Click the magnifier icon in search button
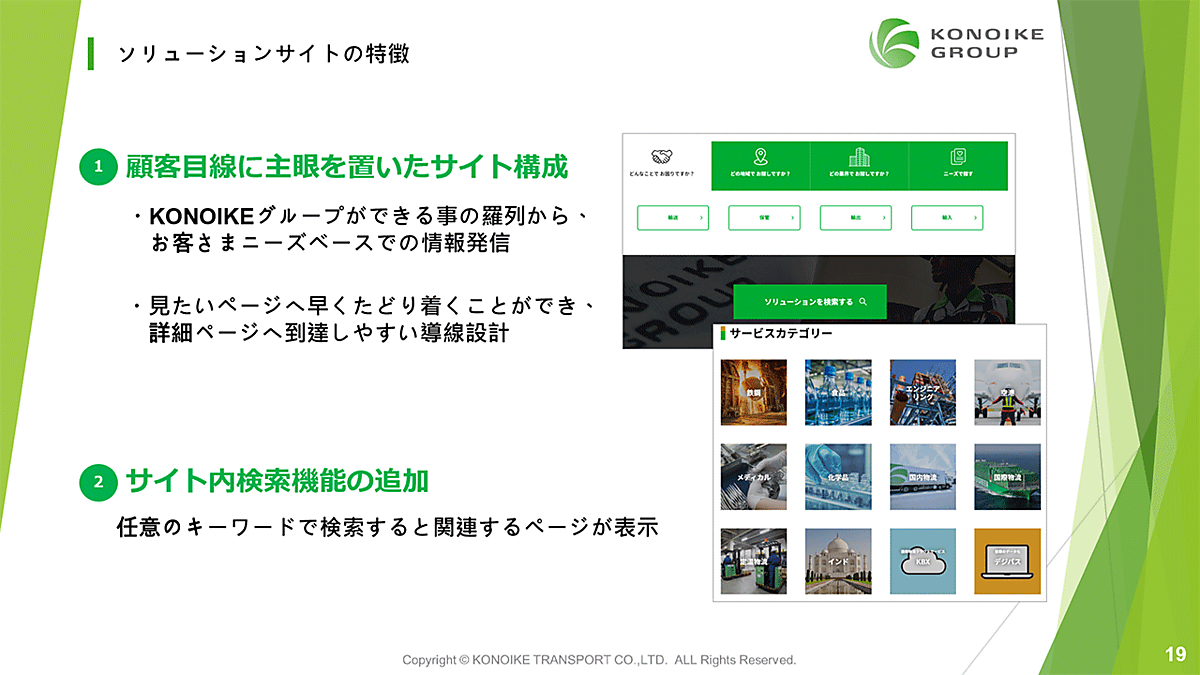The image size is (1200, 675). pos(862,301)
